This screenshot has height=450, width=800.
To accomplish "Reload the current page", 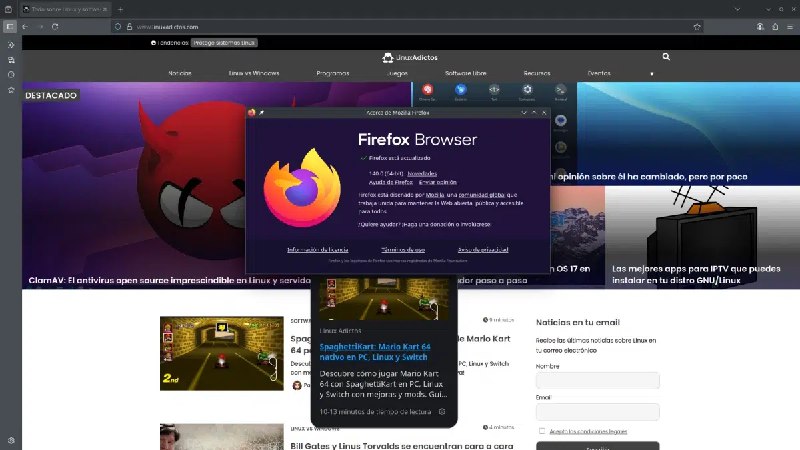I will pos(55,27).
